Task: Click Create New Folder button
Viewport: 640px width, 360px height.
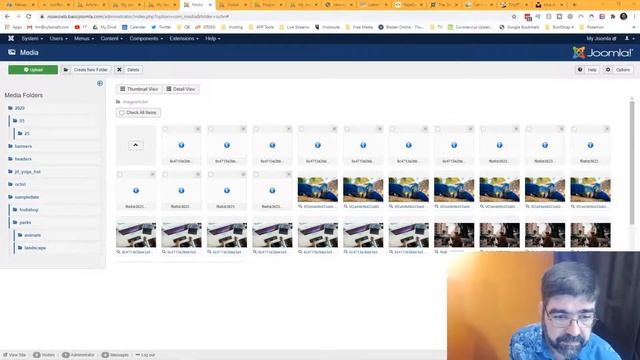Action: (86, 70)
